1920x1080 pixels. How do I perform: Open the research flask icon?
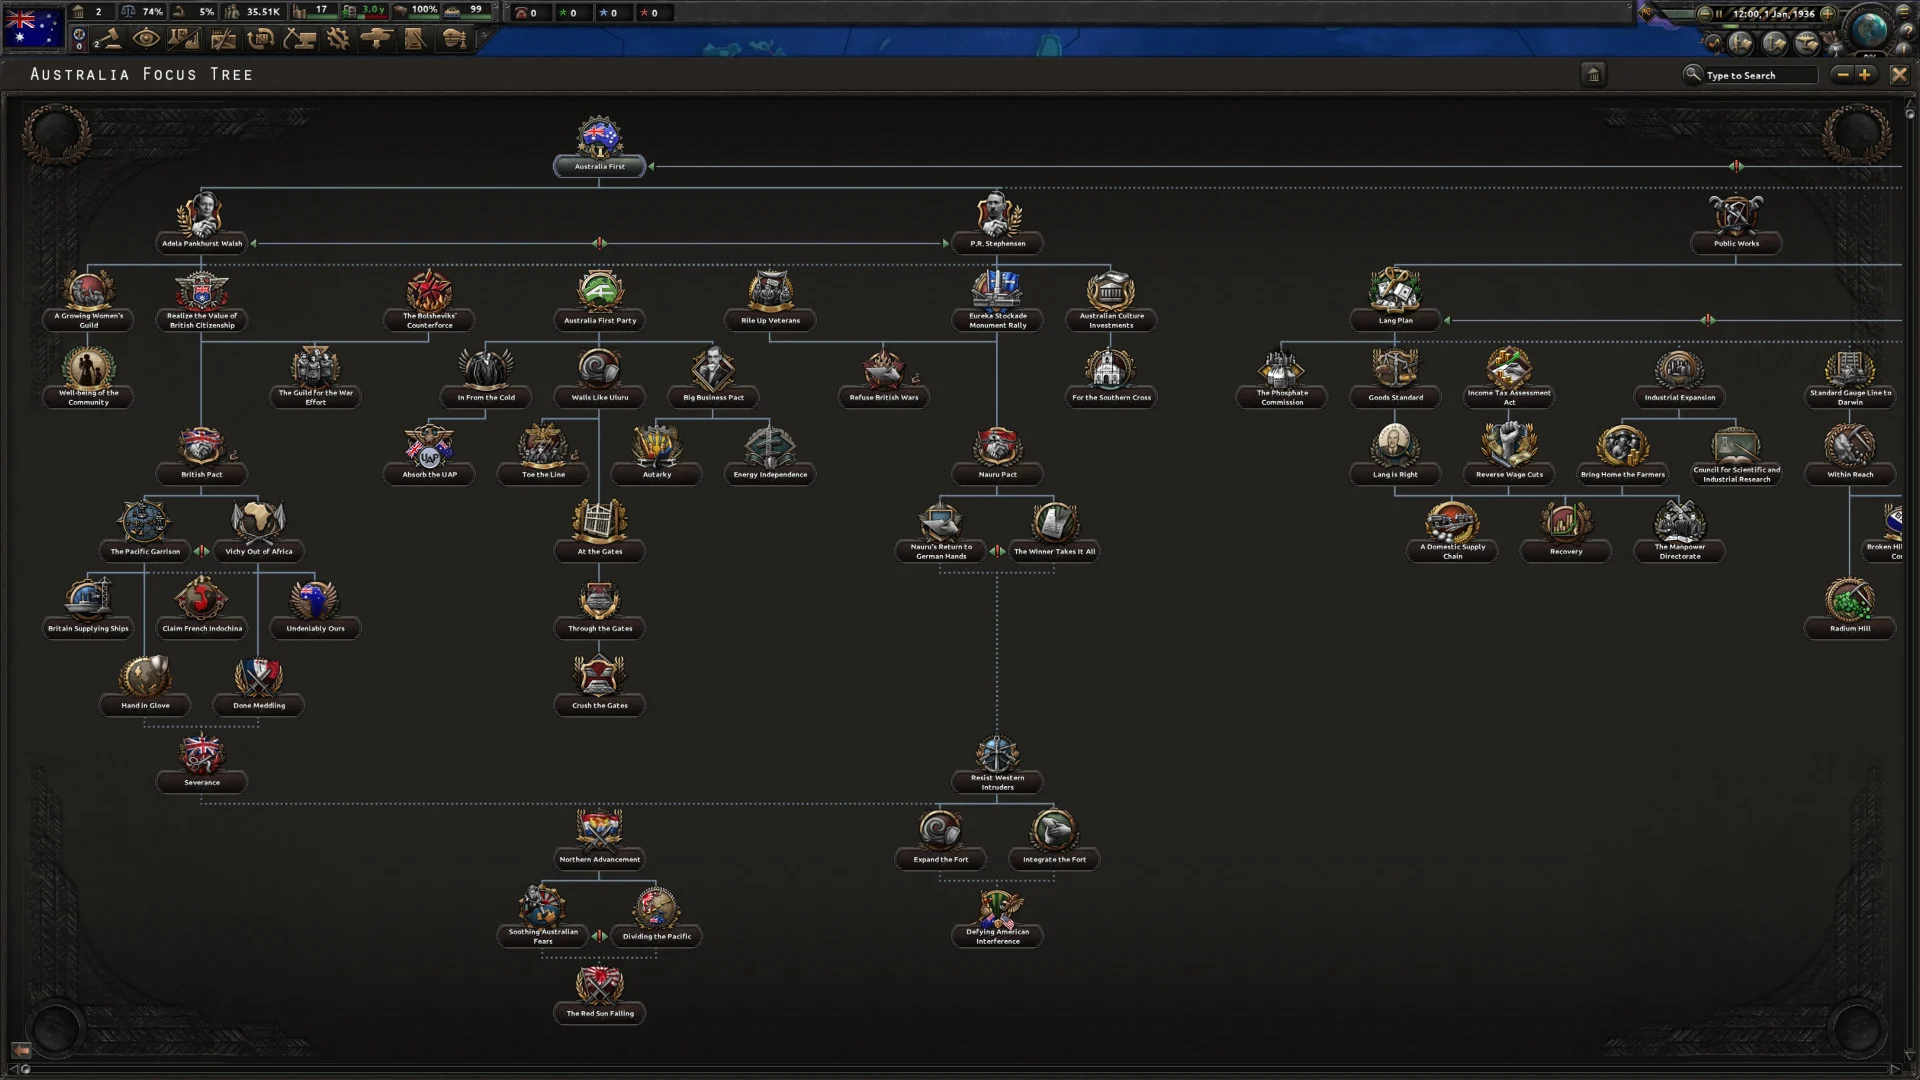click(x=184, y=39)
